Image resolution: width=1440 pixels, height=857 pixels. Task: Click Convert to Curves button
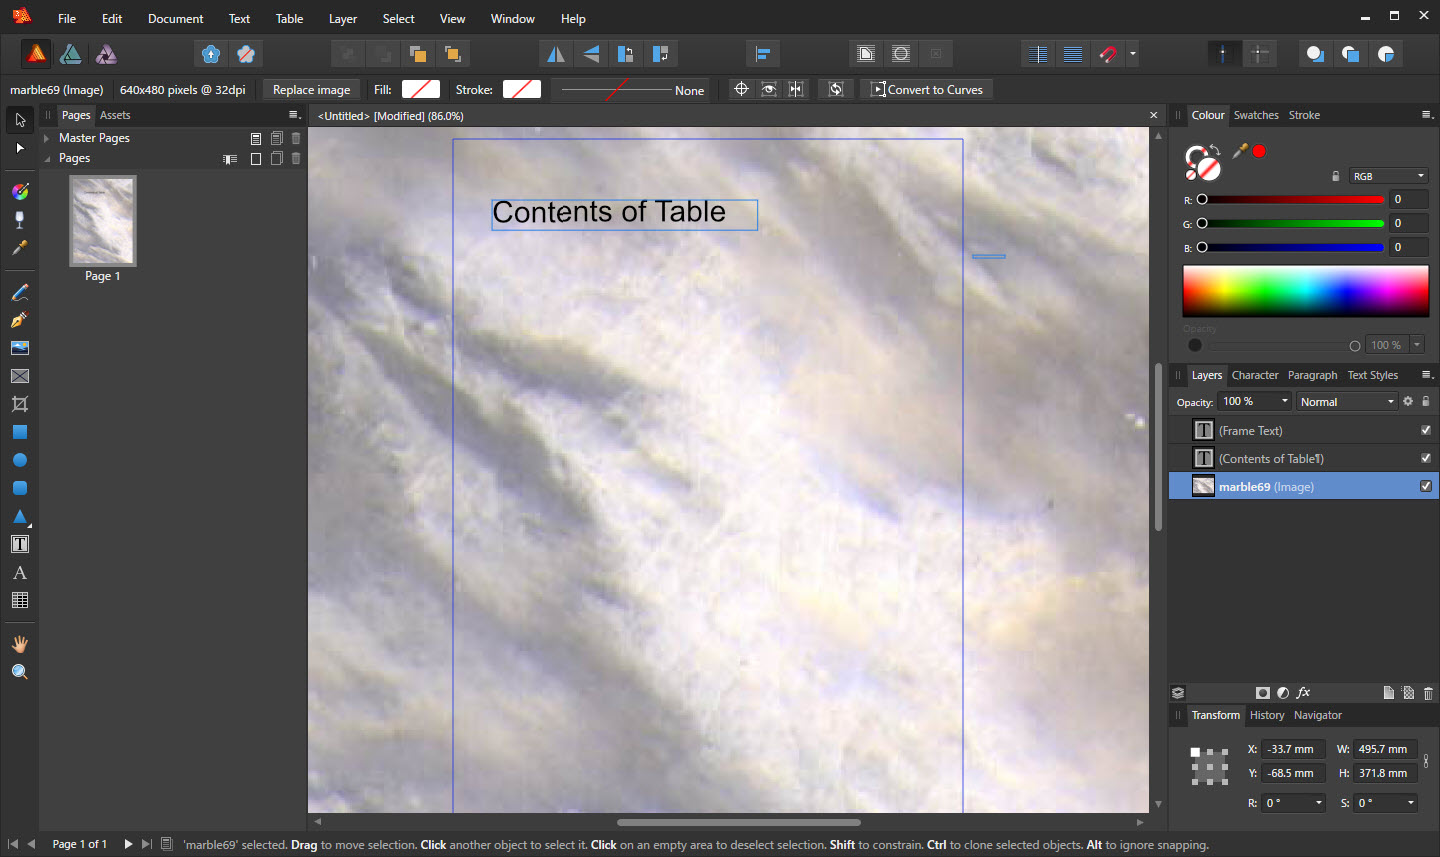point(926,90)
